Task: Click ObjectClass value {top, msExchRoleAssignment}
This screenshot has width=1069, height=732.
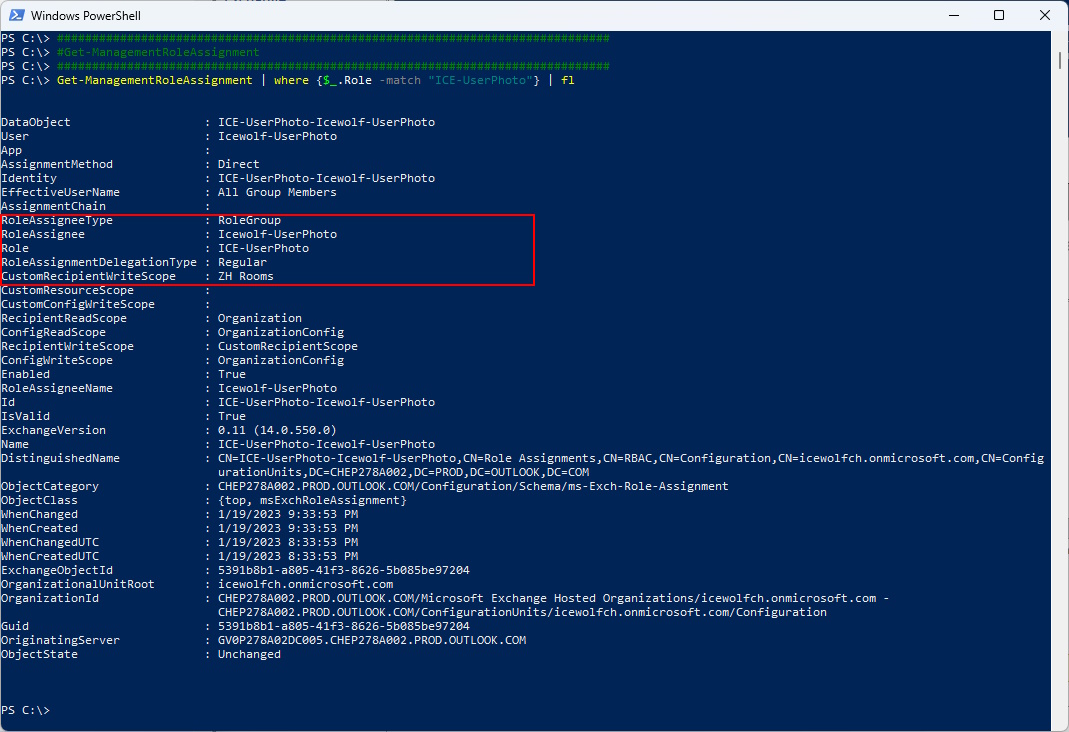Action: coord(312,500)
